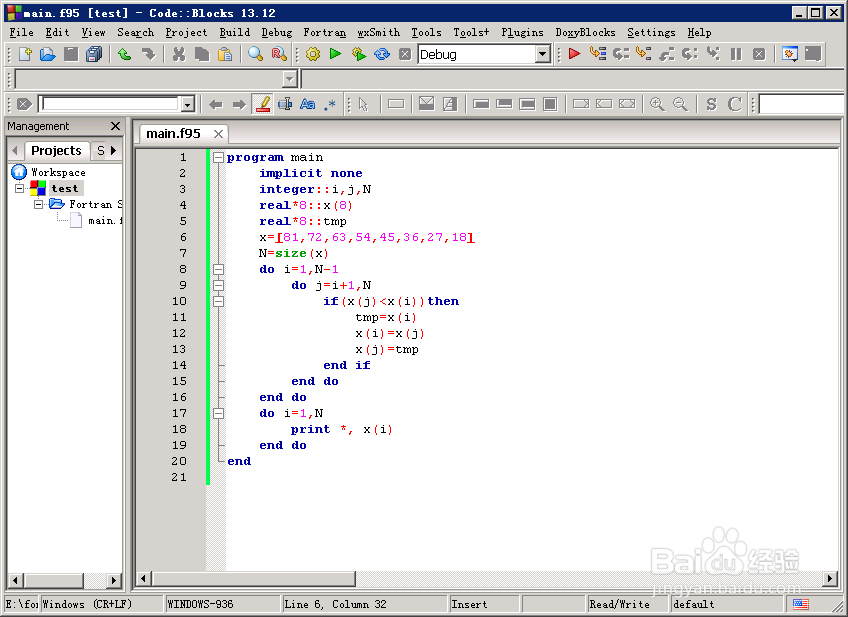Image resolution: width=848 pixels, height=617 pixels.
Task: Open the Build menu
Action: tap(235, 32)
